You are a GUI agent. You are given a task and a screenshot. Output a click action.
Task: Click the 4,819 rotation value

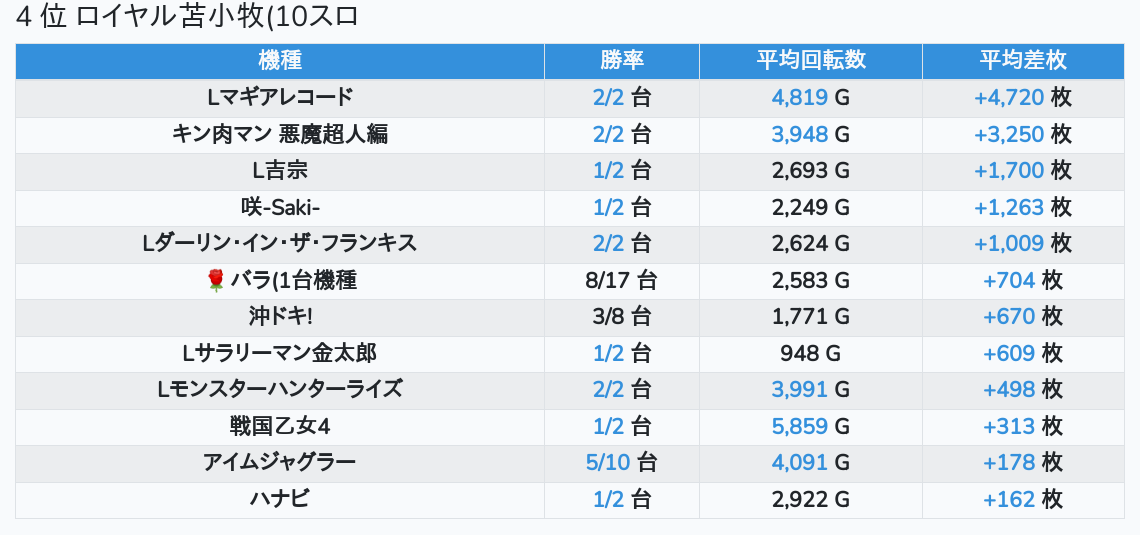799,97
